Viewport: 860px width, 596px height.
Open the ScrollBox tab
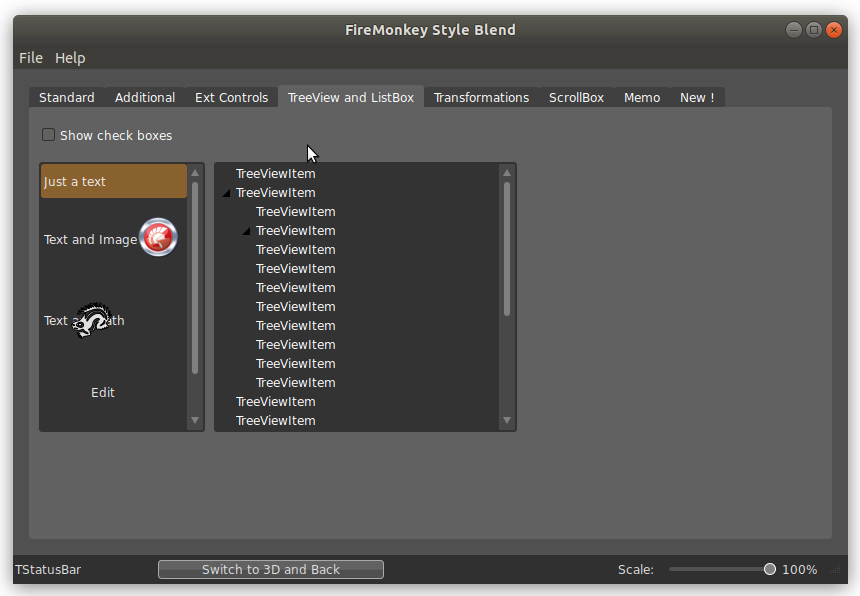pos(576,98)
